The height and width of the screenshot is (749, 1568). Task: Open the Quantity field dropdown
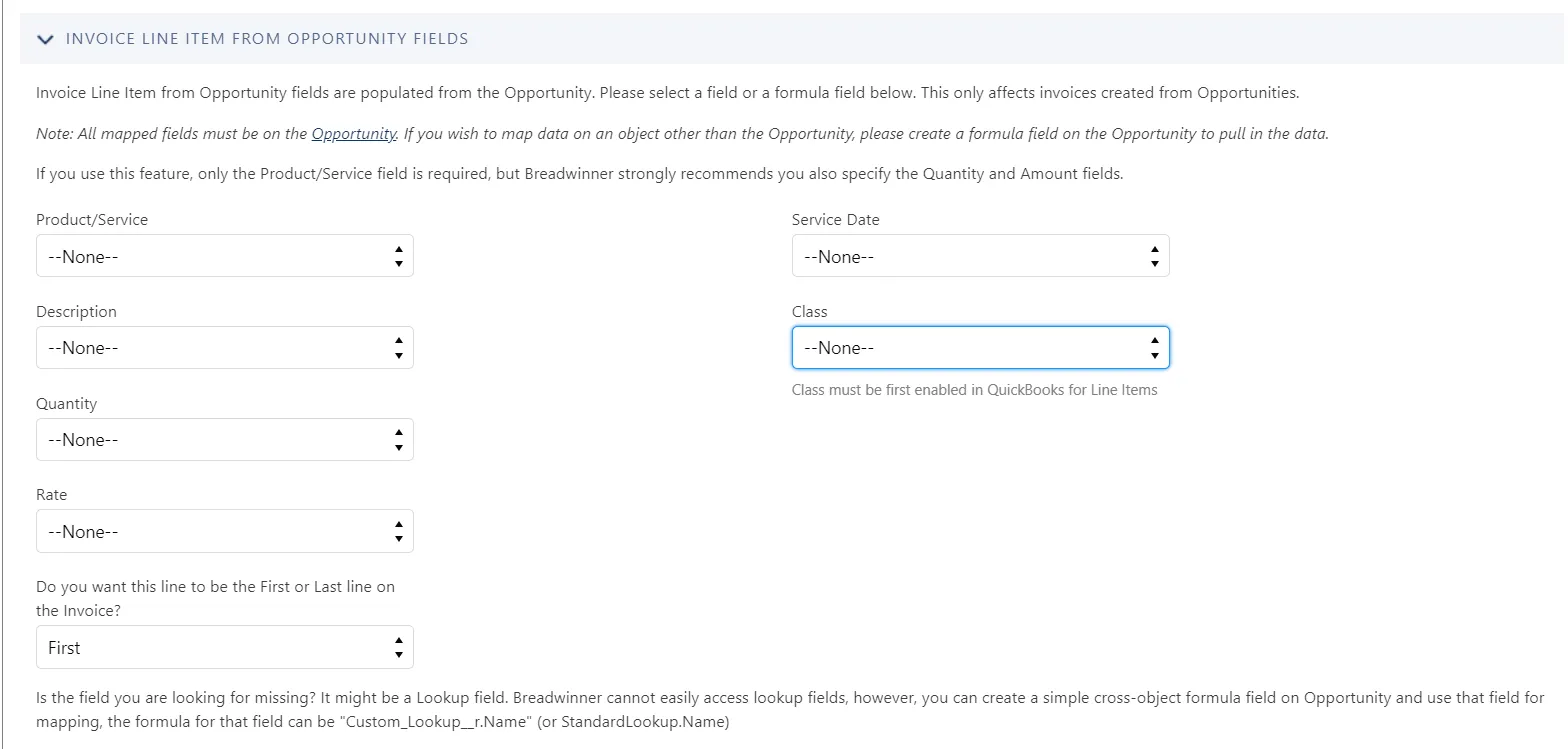click(225, 440)
